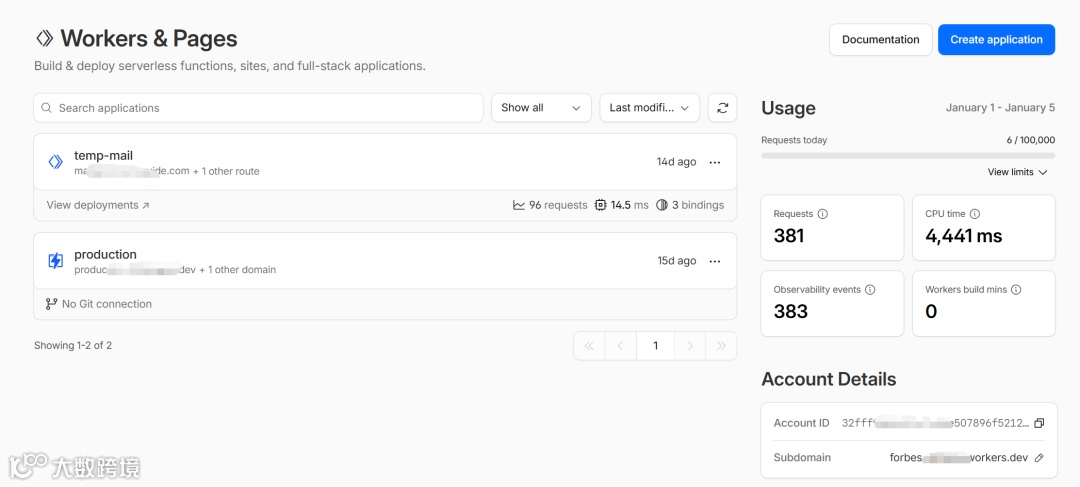Open temp-mail three-dot options menu

pos(714,162)
